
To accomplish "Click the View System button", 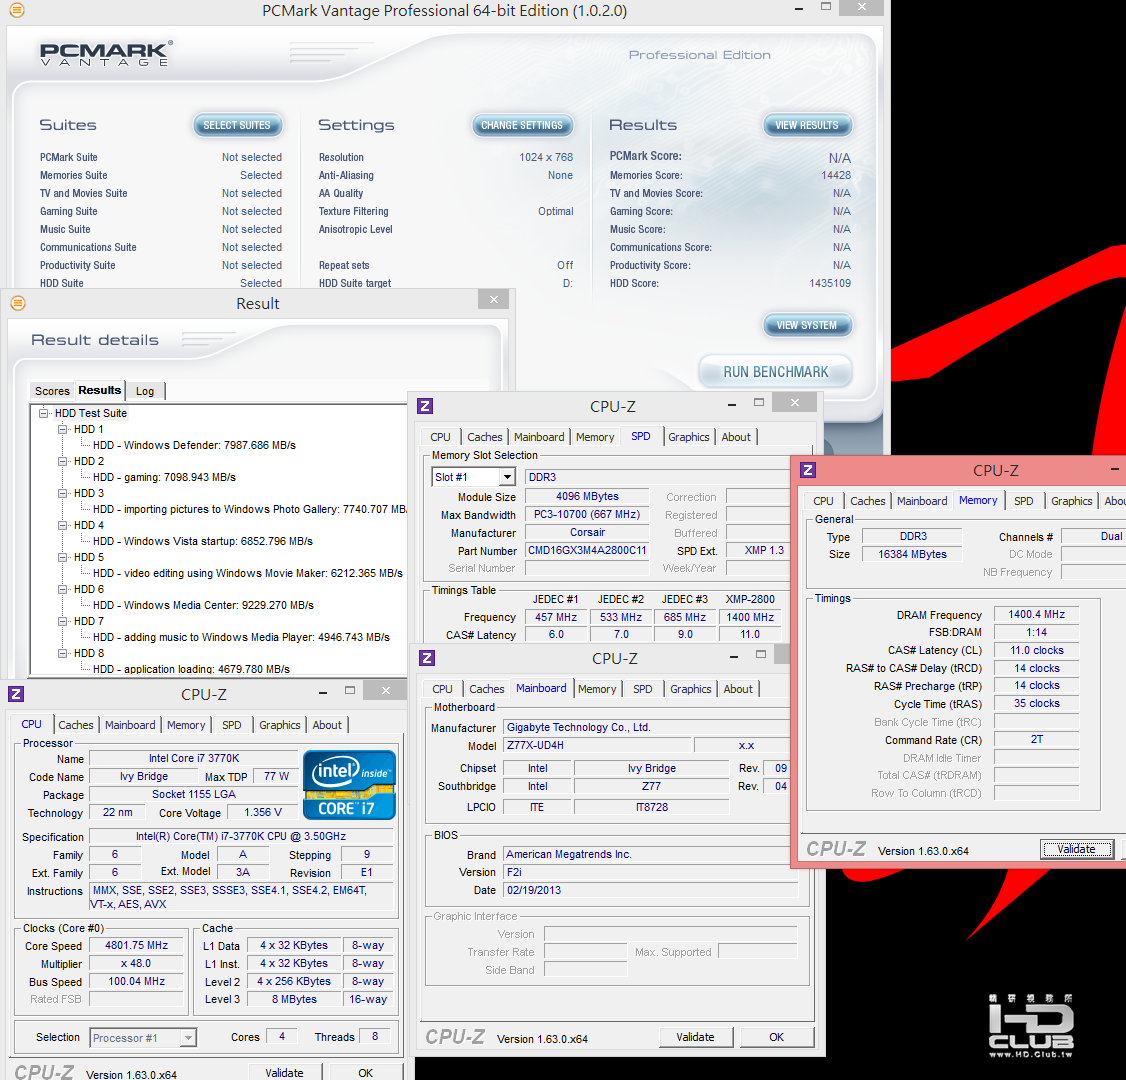I will pyautogui.click(x=806, y=325).
